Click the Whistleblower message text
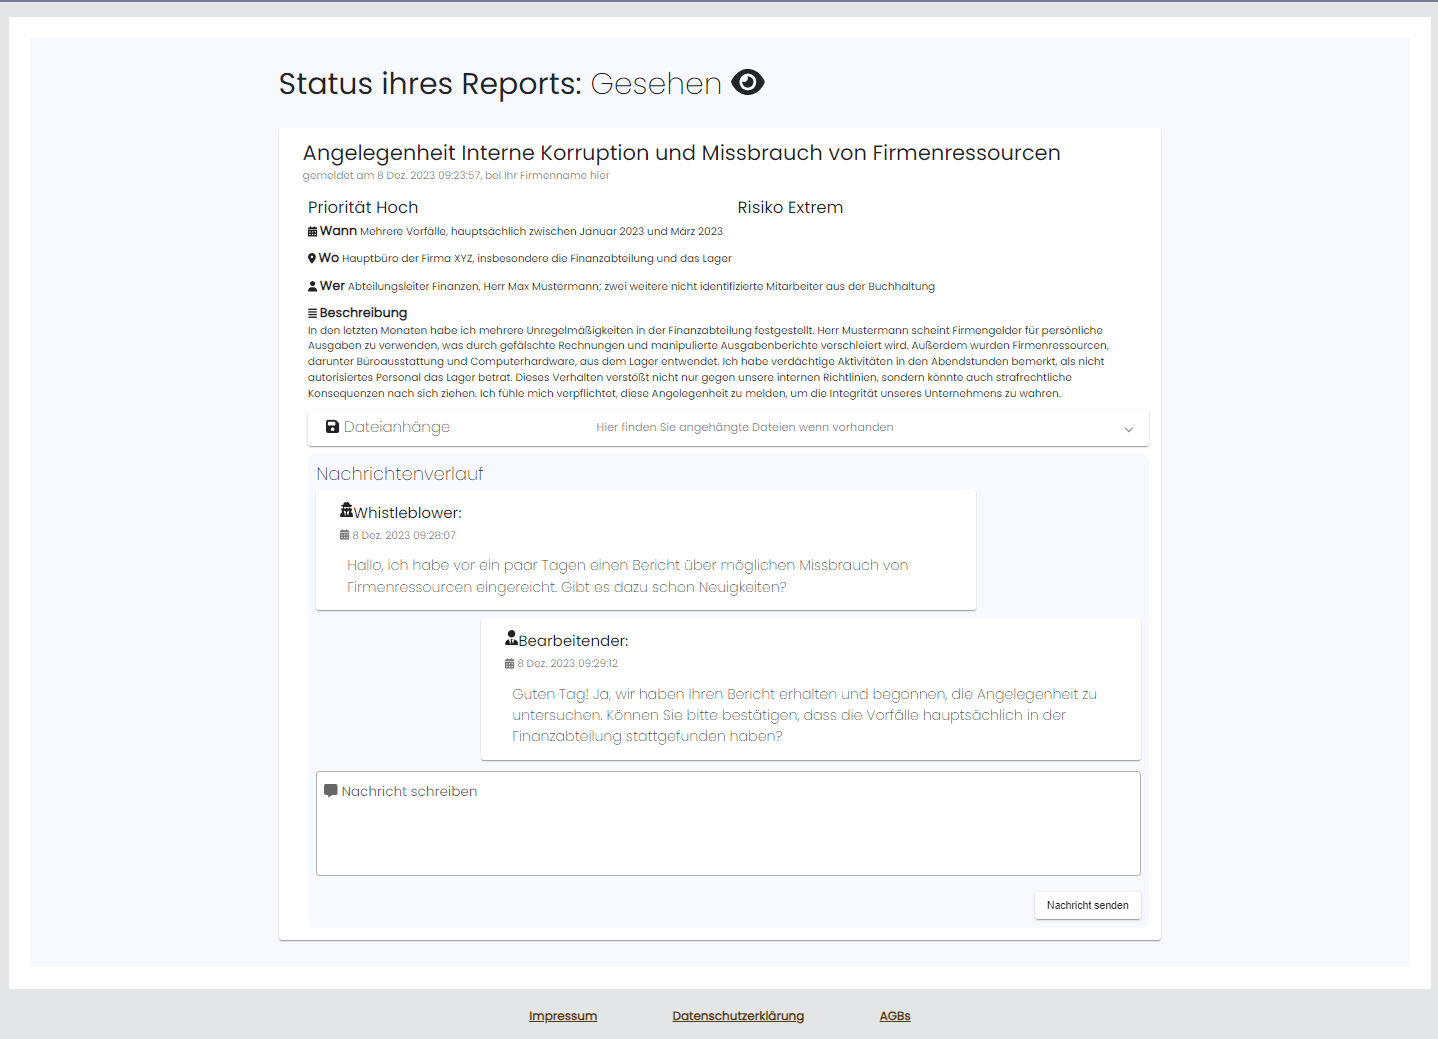This screenshot has width=1438, height=1039. coord(627,576)
